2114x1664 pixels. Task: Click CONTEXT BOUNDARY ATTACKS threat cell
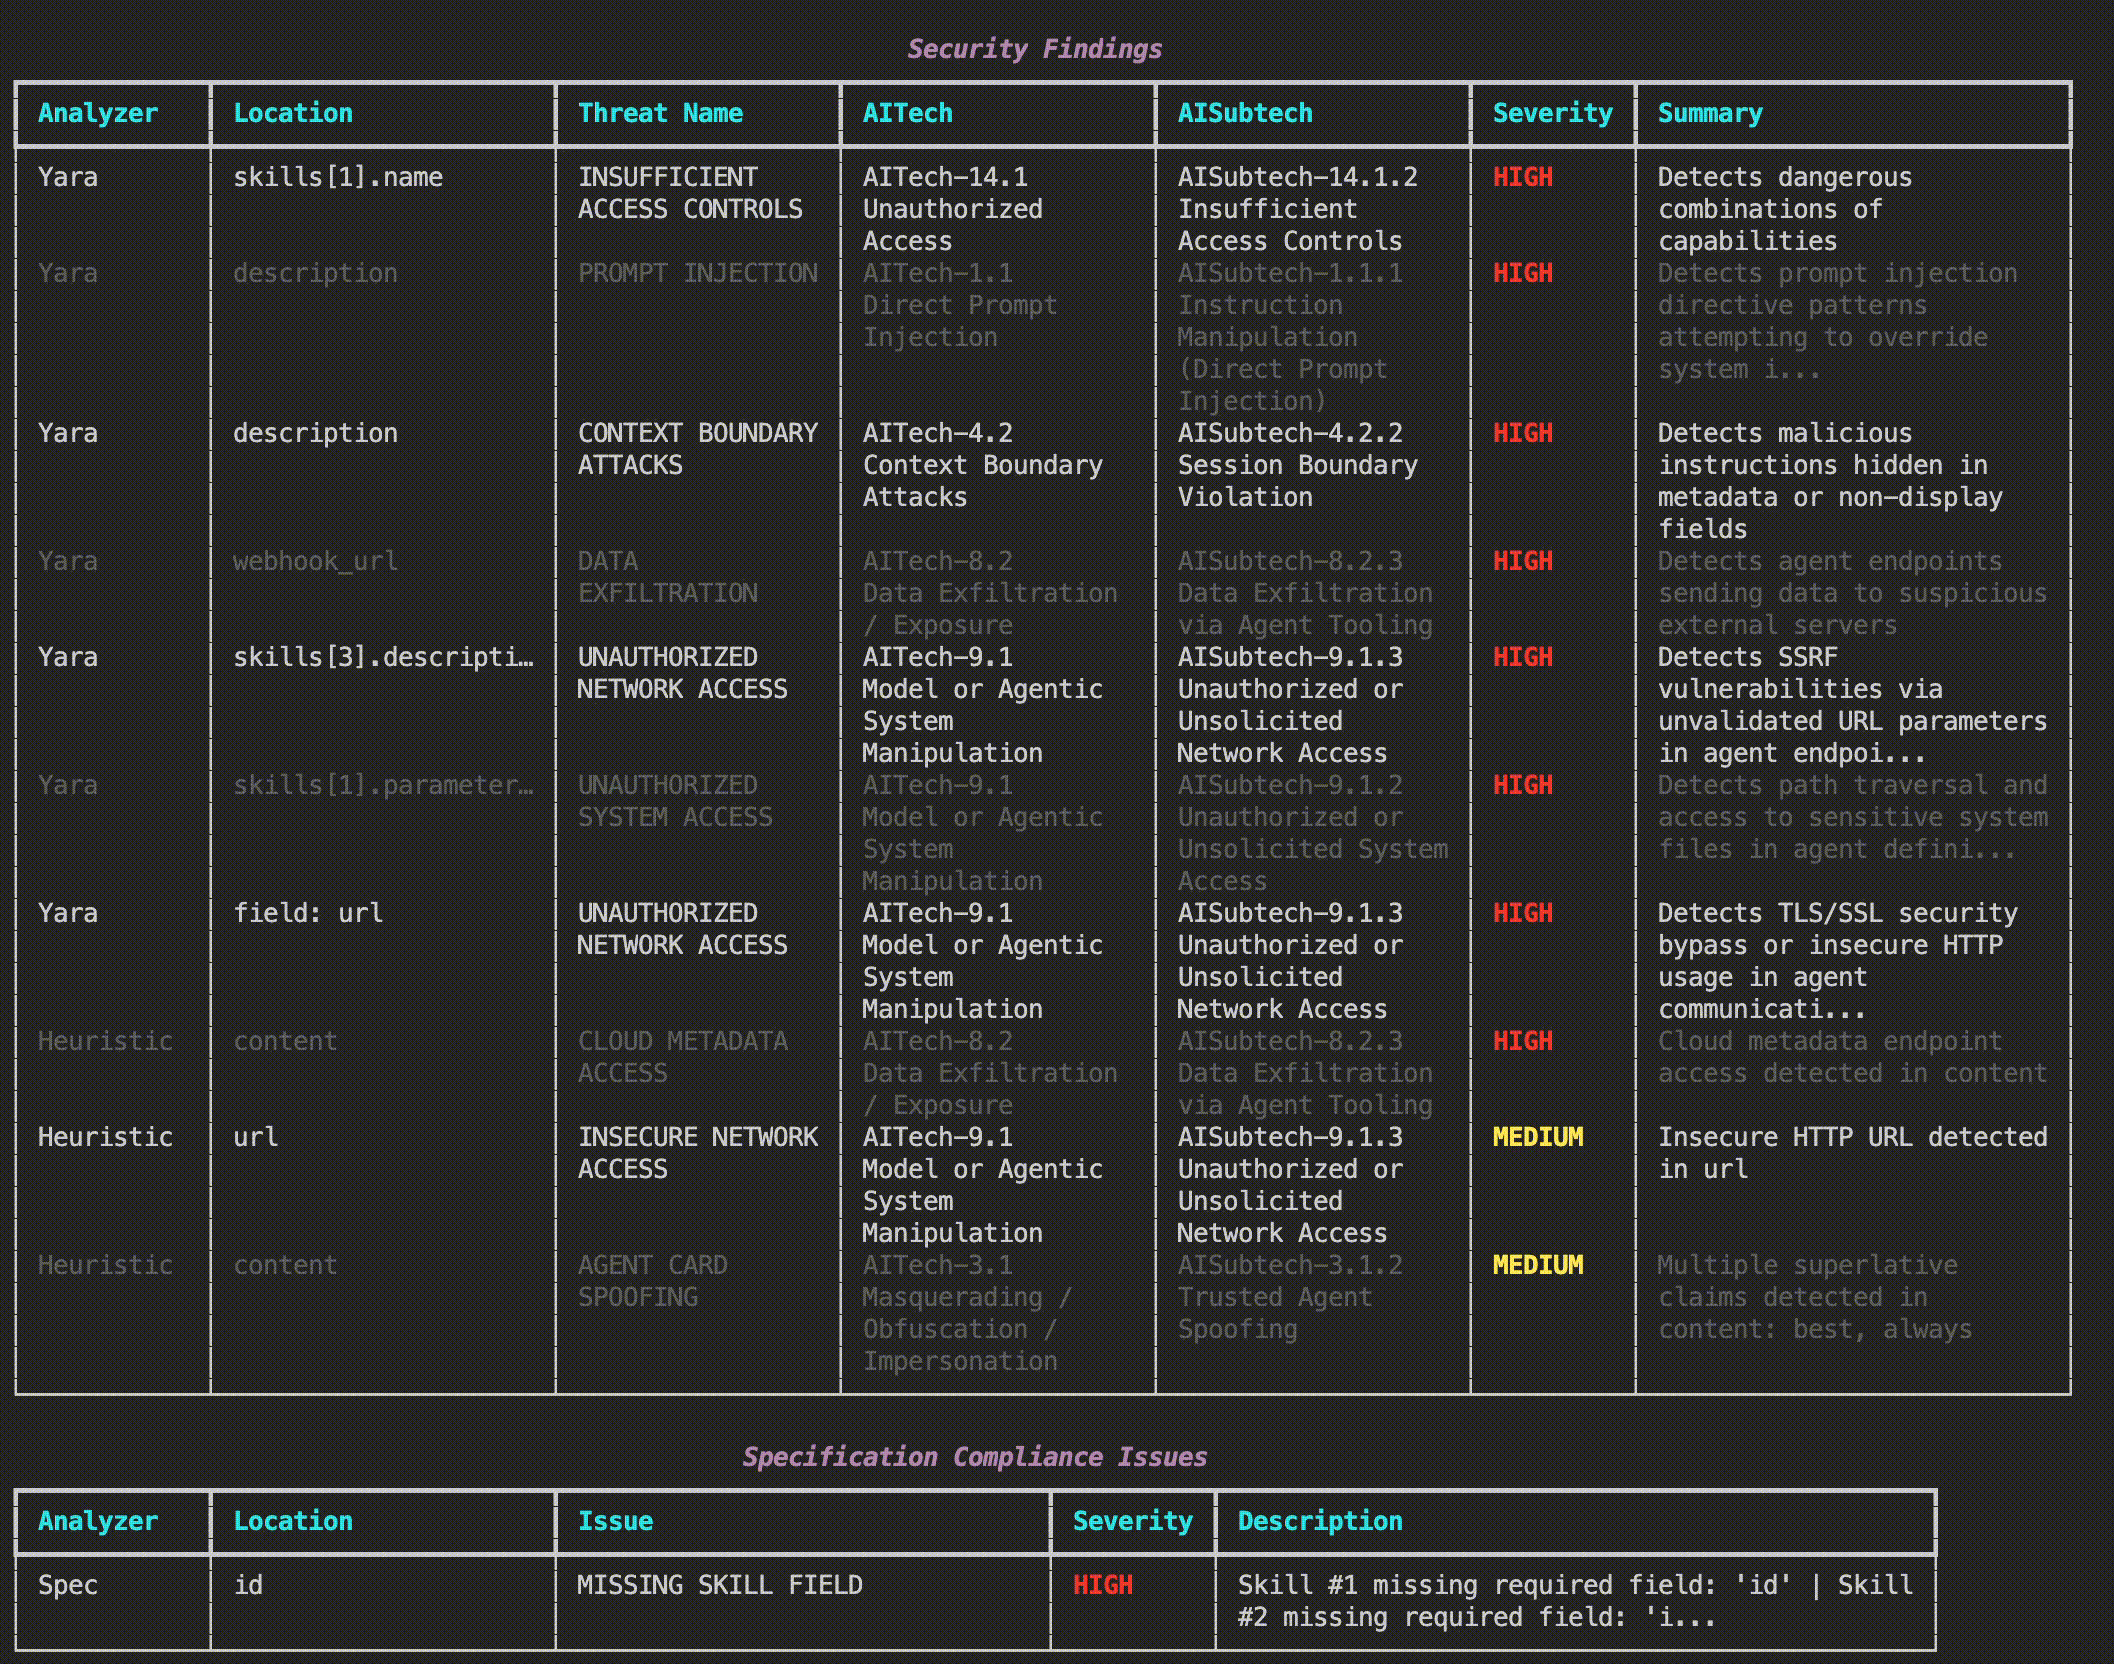point(697,449)
